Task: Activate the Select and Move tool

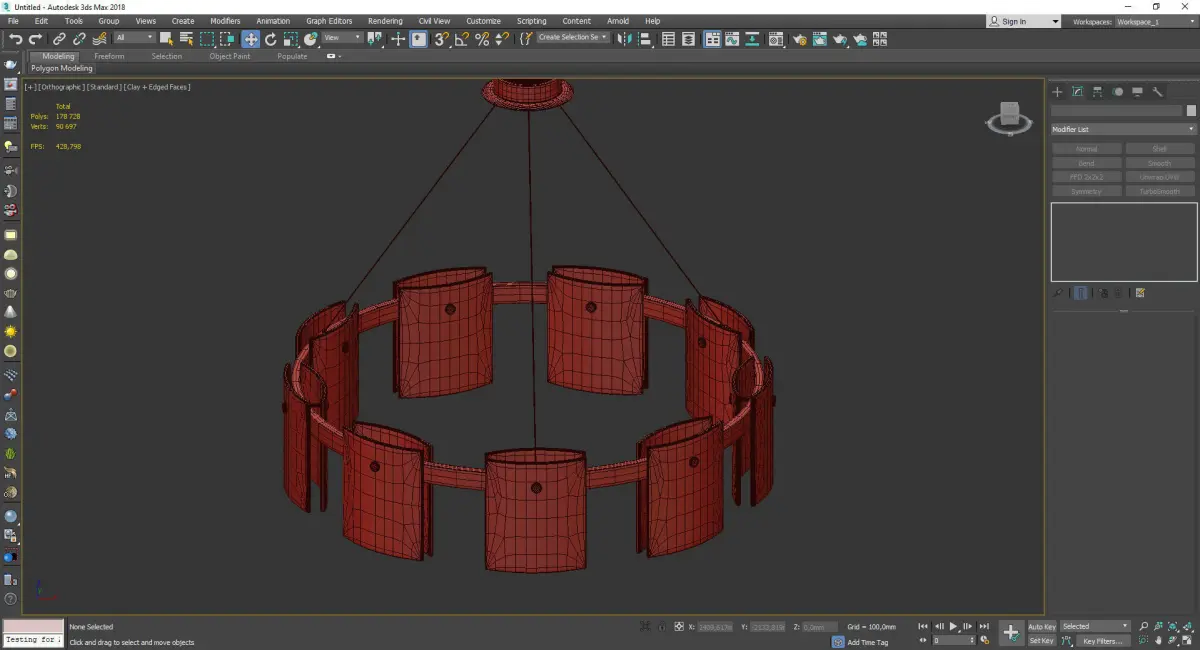Action: 250,39
